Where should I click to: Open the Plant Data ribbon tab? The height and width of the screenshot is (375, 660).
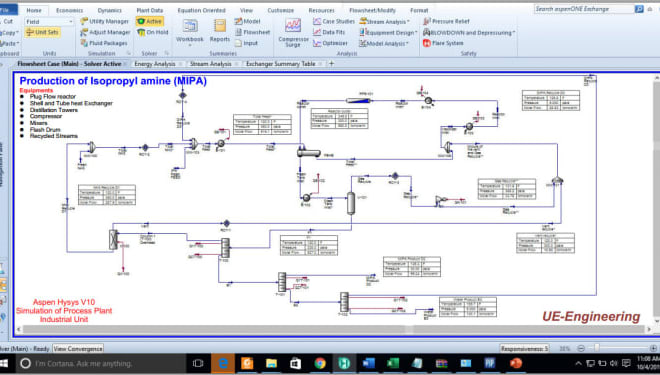point(149,10)
